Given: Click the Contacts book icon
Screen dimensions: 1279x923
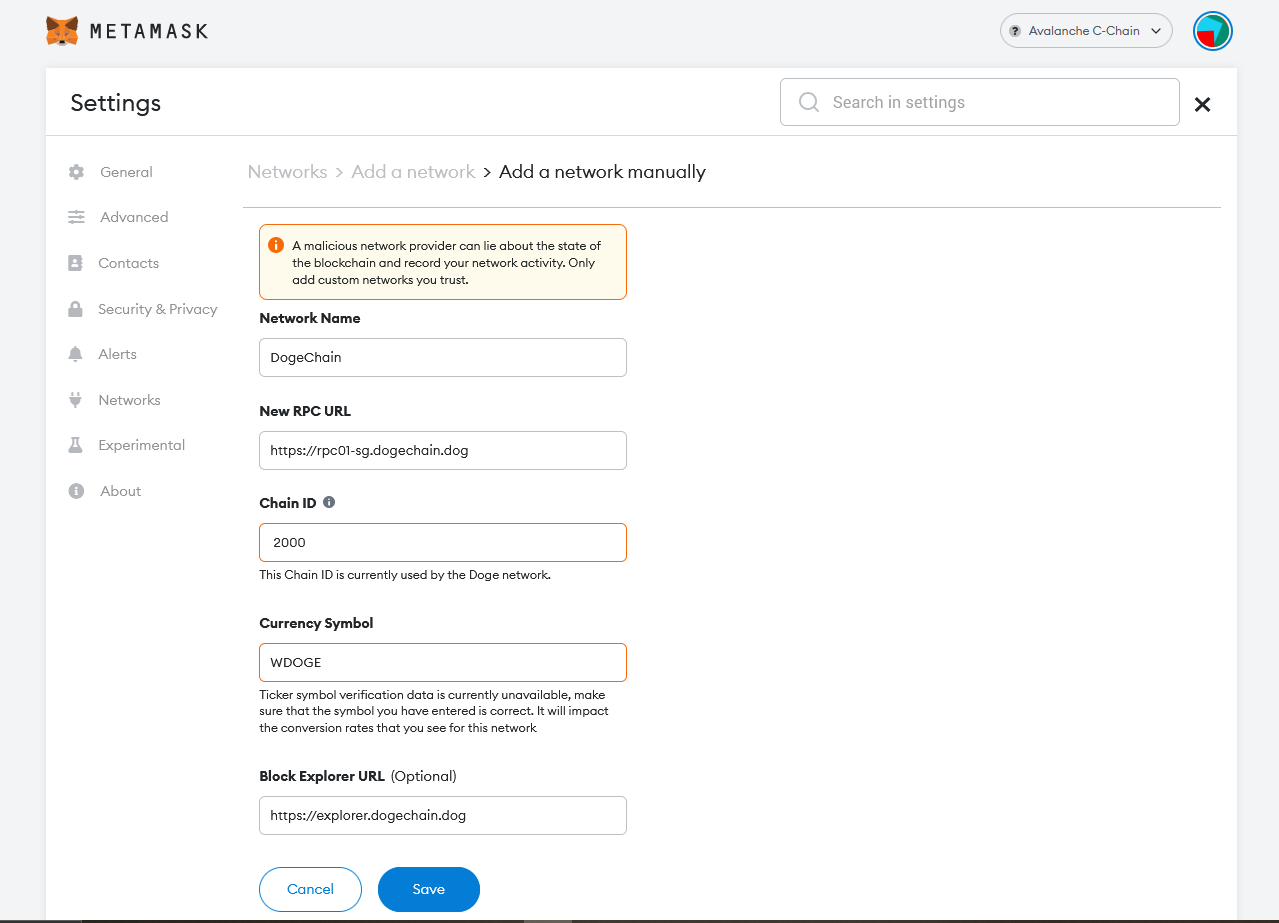Looking at the screenshot, I should [x=75, y=263].
